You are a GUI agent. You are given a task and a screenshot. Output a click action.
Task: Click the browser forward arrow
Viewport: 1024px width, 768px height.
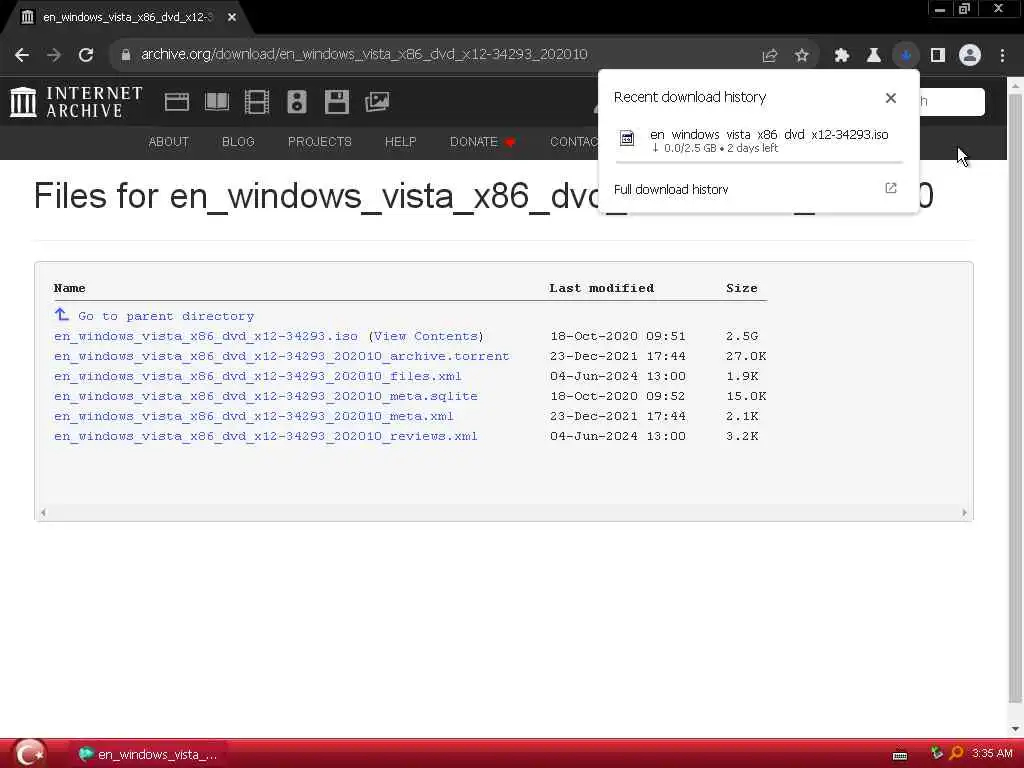point(54,55)
